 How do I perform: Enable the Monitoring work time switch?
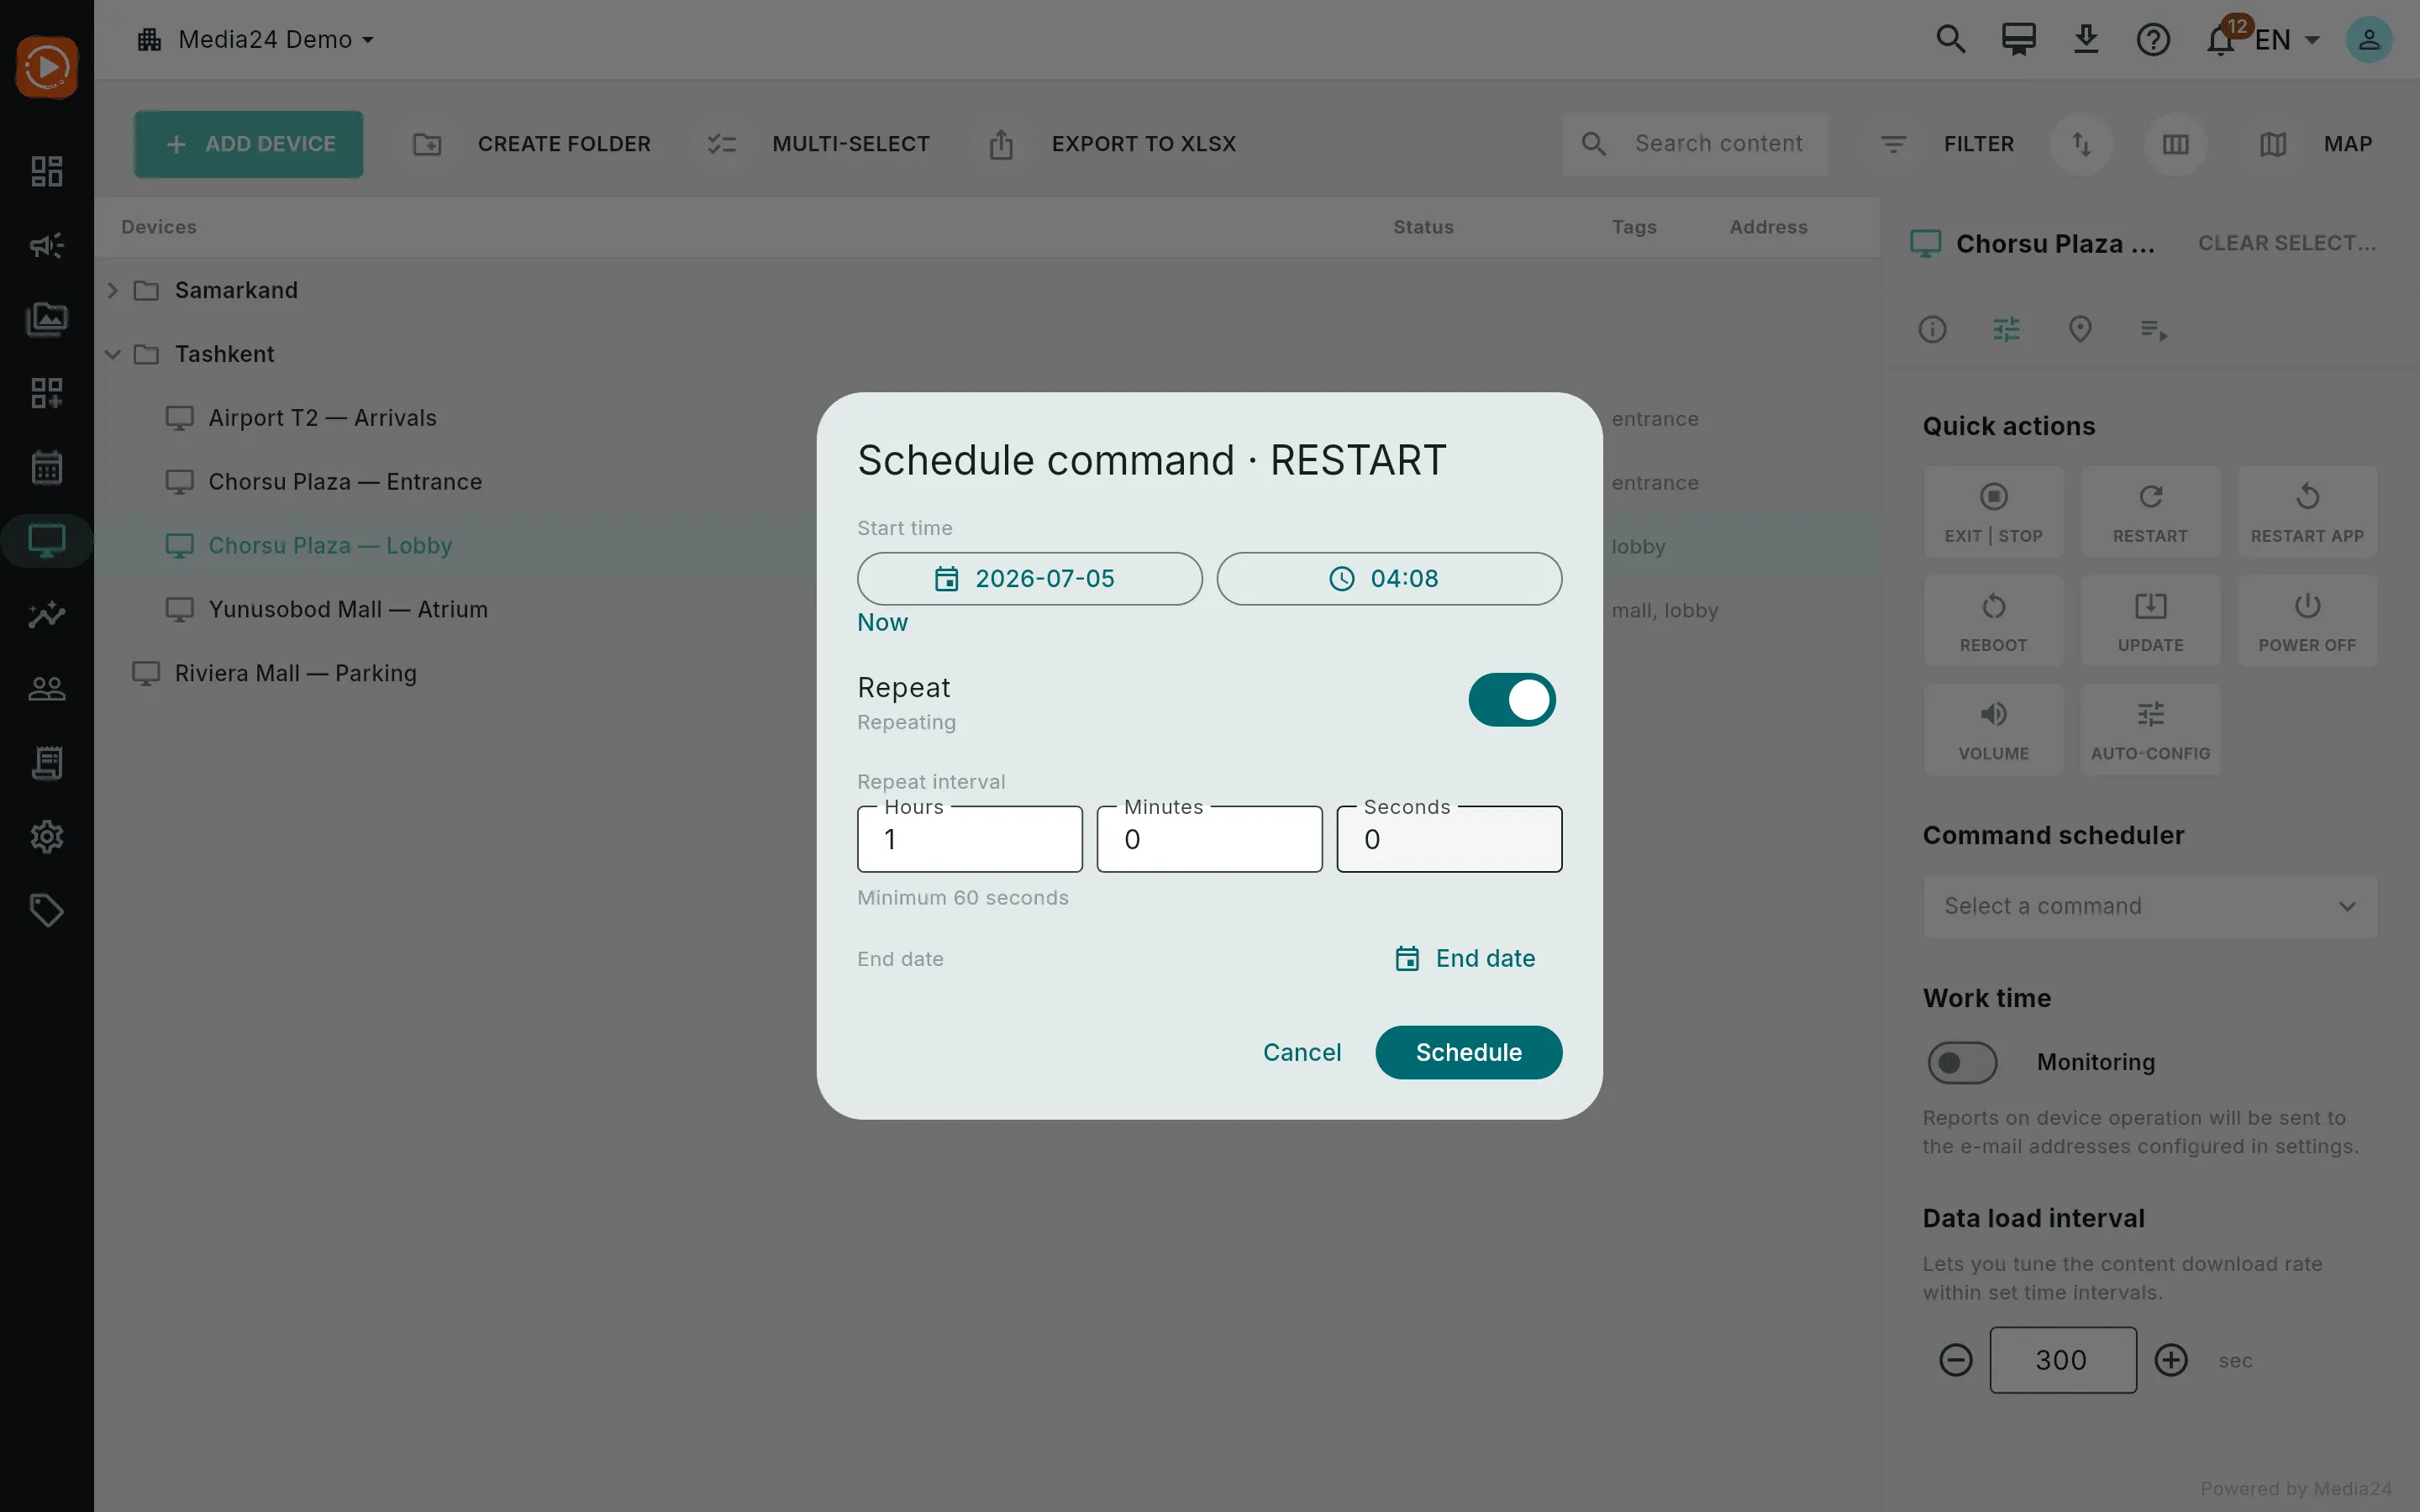1961,1062
